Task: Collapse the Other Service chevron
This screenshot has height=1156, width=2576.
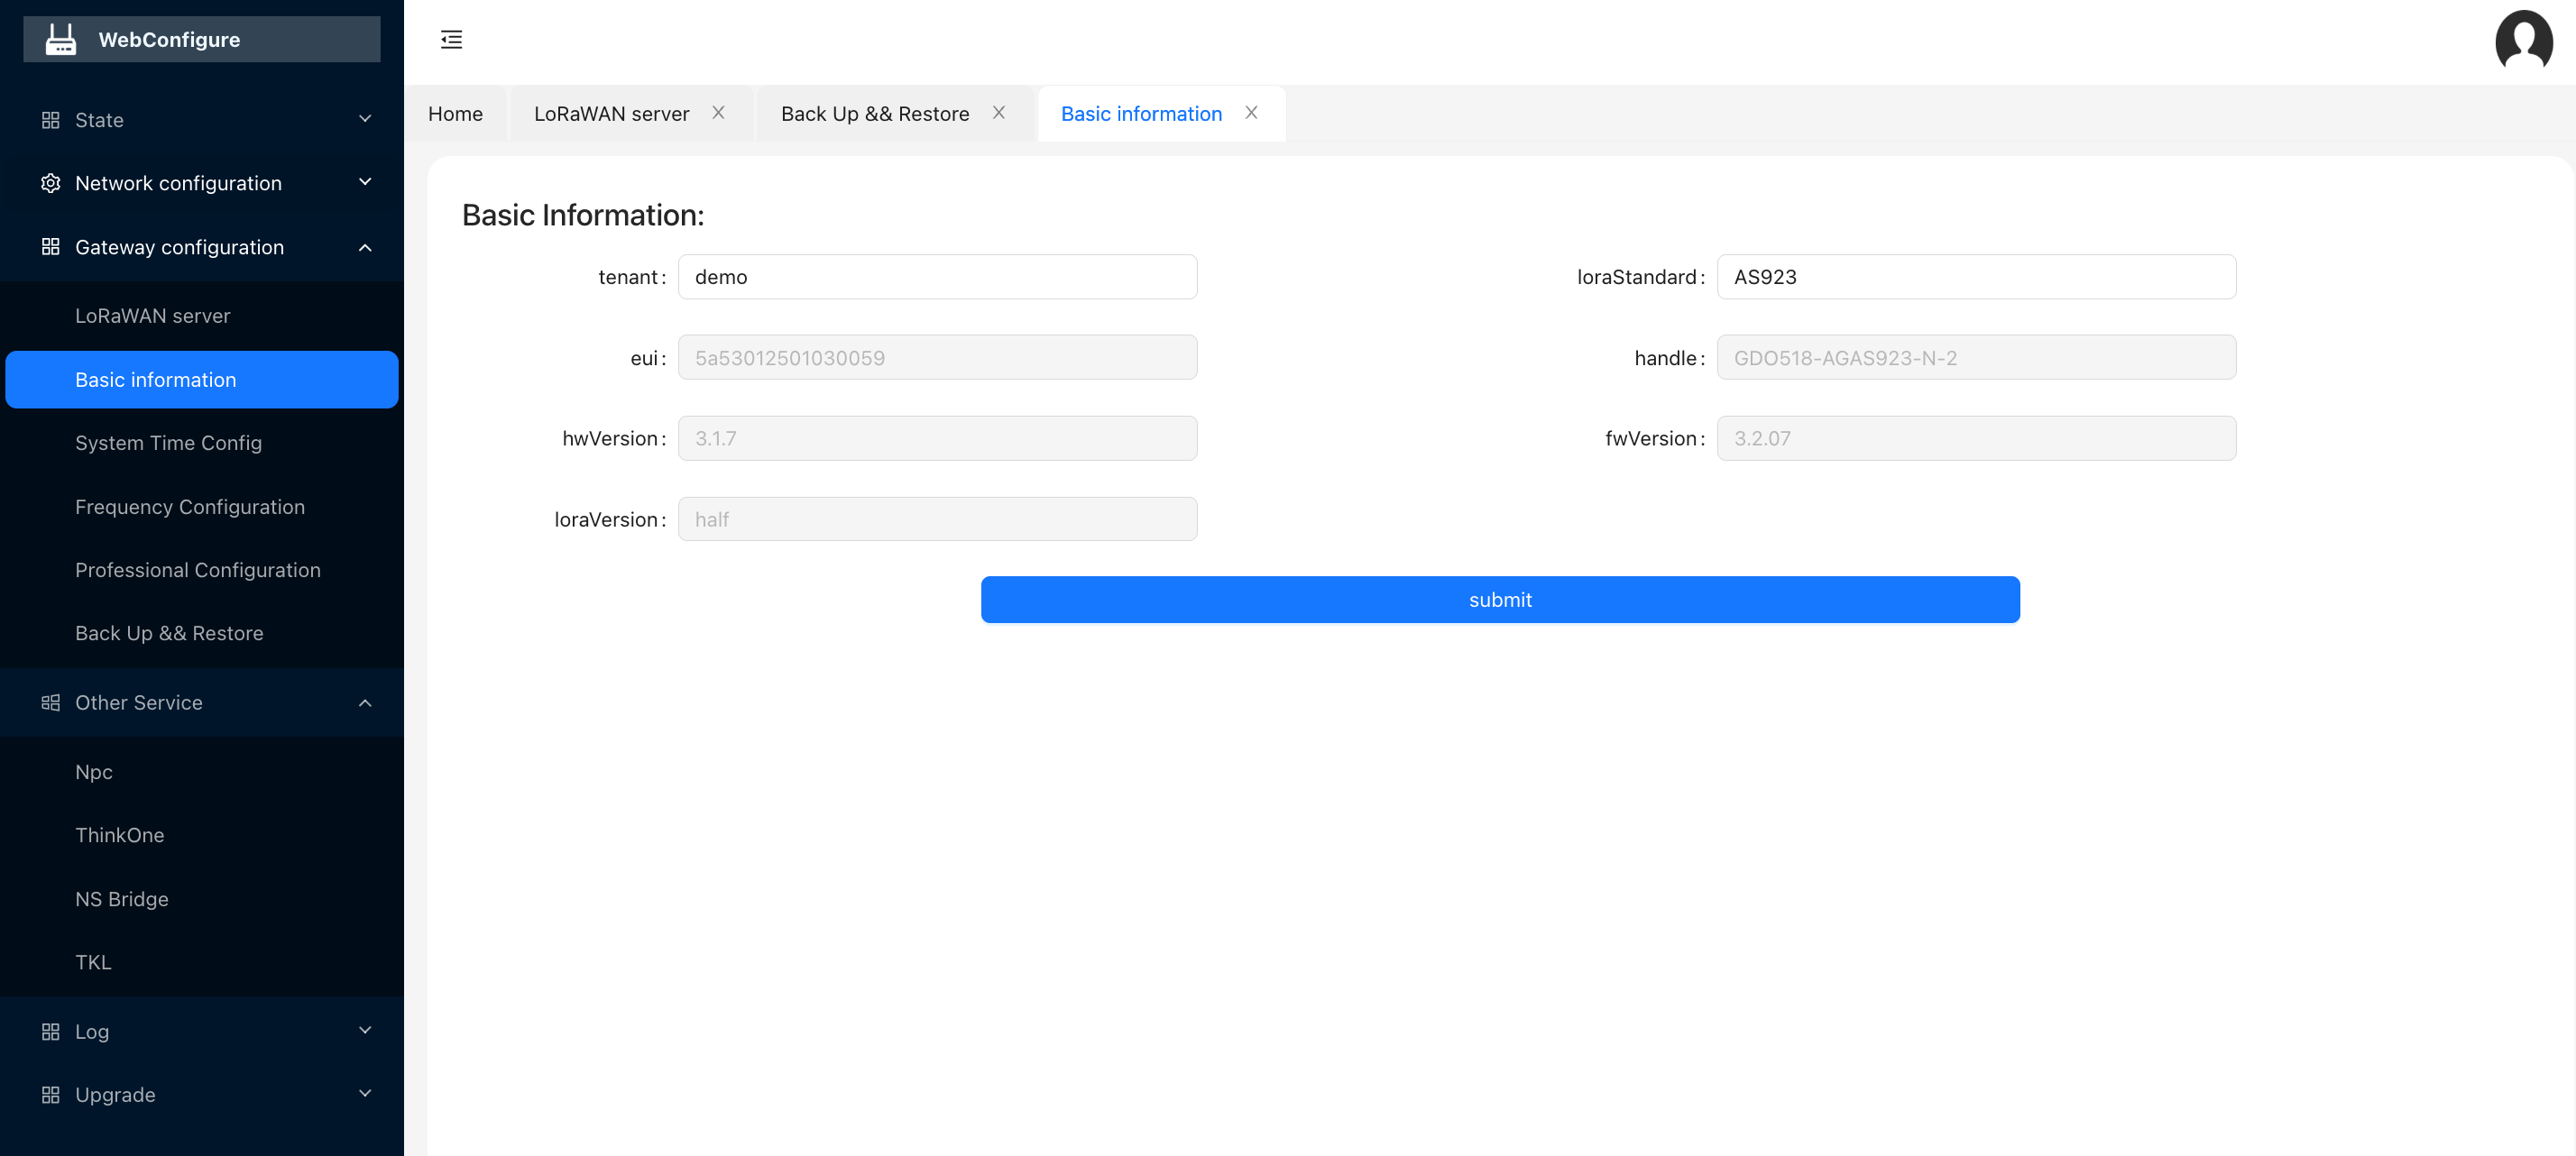Action: pyautogui.click(x=365, y=703)
